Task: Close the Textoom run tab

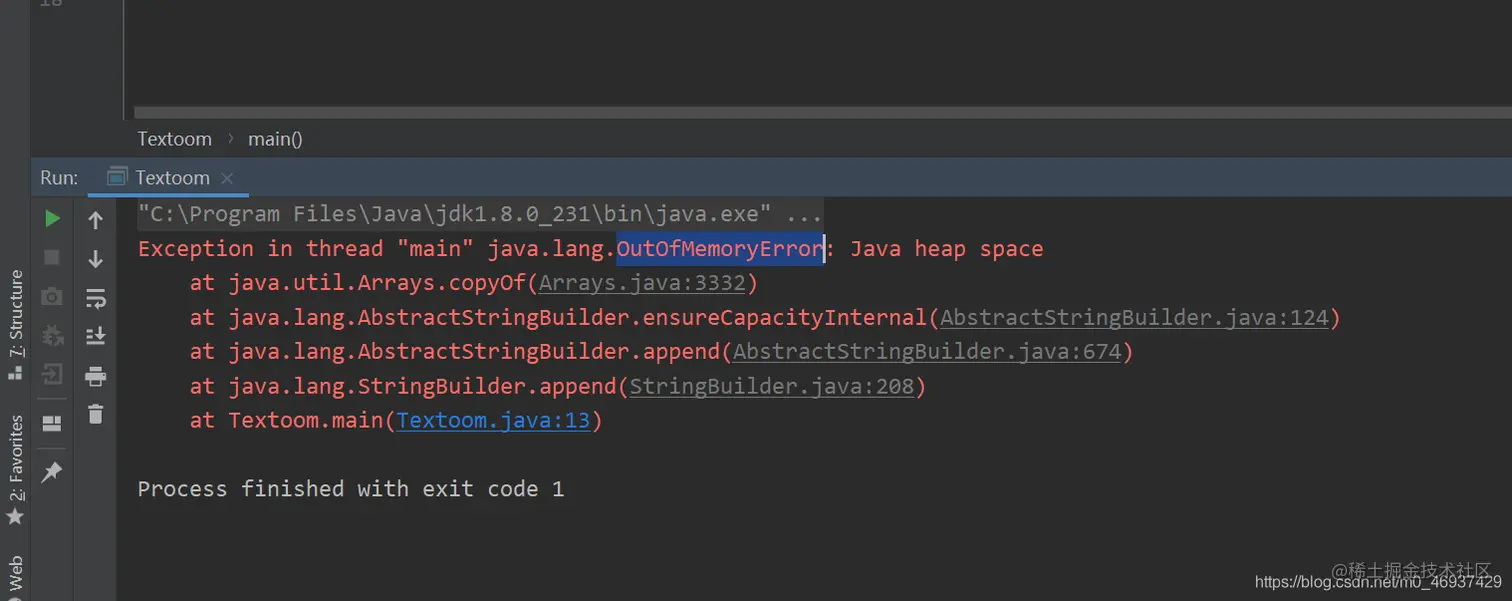Action: pyautogui.click(x=227, y=178)
